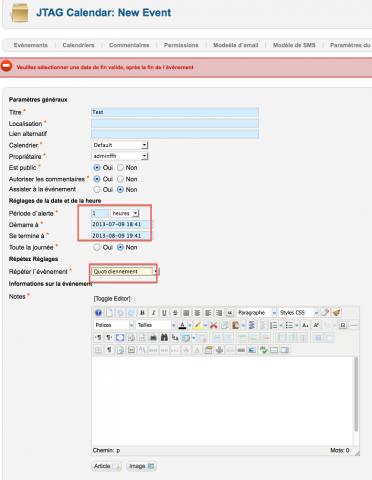Insert anchor icon in editor toolbar
The image size is (372, 480).
tap(219, 350)
